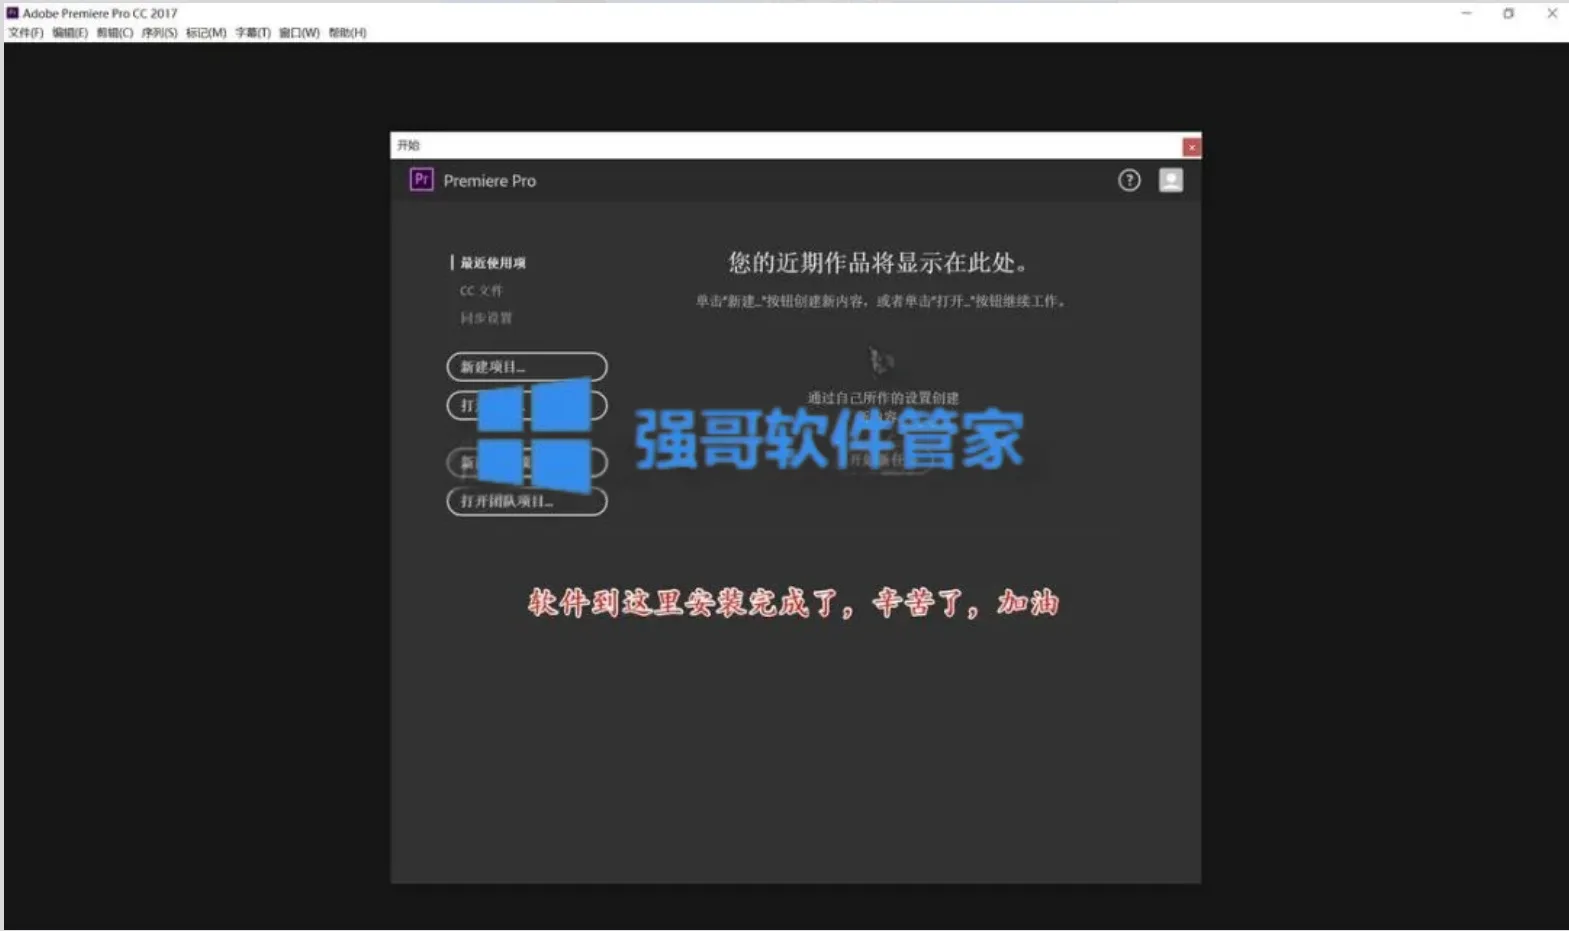The height and width of the screenshot is (931, 1569).
Task: Open the 剪辑(C) menu
Action: pos(115,33)
